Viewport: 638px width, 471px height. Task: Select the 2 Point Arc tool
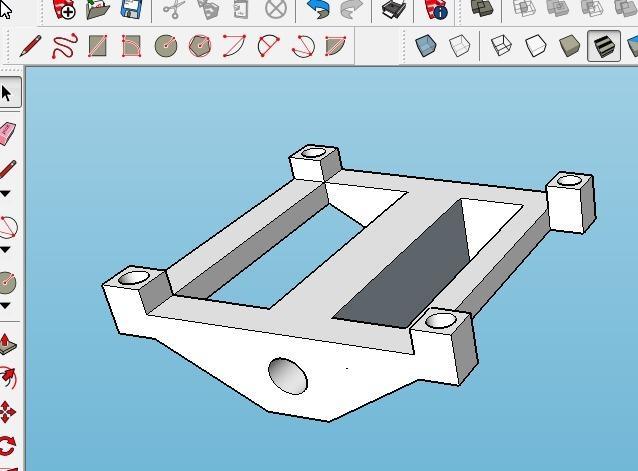tap(269, 46)
